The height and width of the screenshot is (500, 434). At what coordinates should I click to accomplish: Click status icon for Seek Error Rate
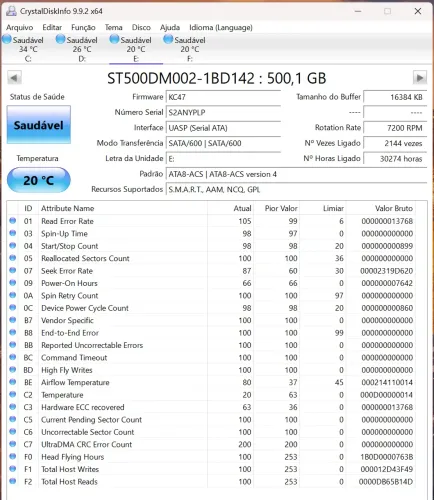[13, 270]
